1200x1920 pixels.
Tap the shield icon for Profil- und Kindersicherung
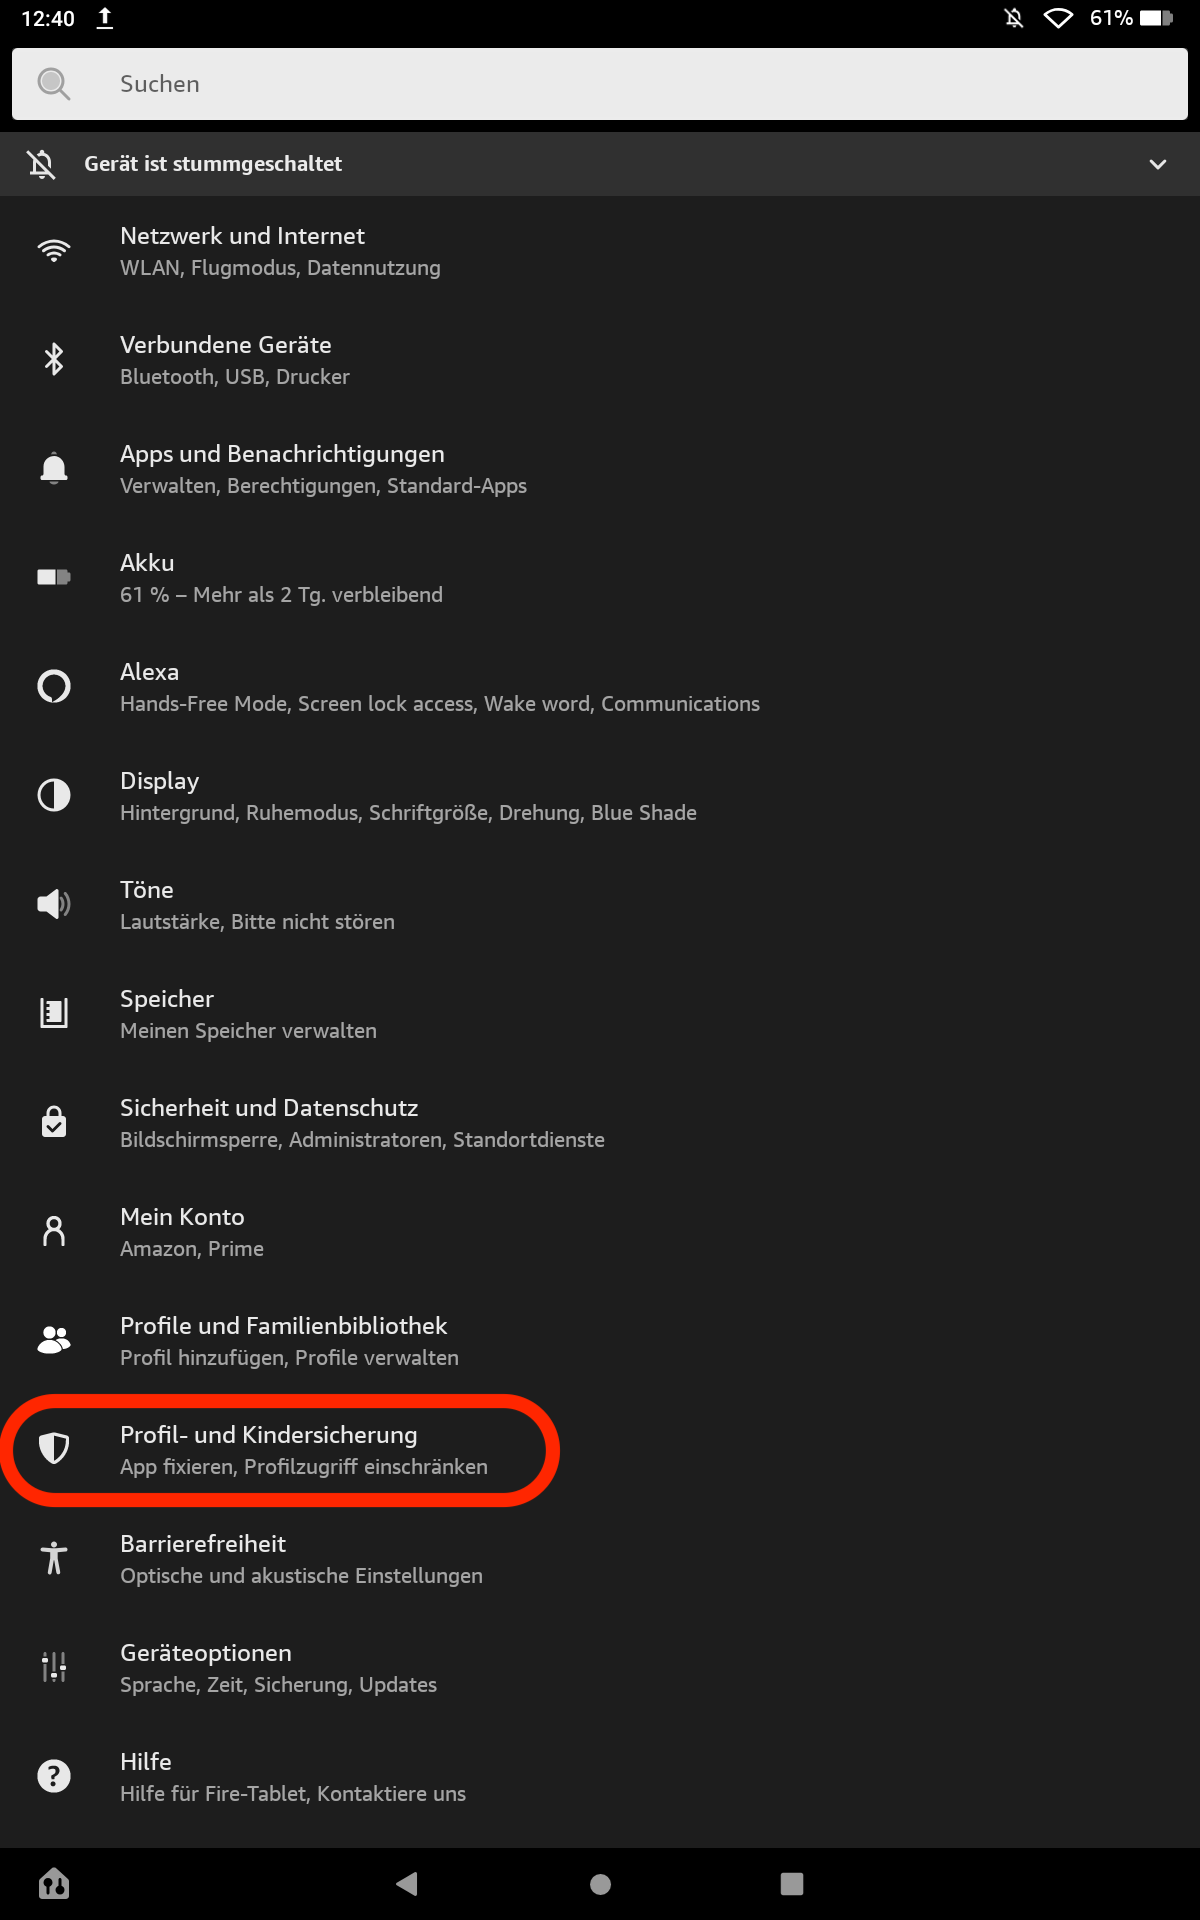54,1448
